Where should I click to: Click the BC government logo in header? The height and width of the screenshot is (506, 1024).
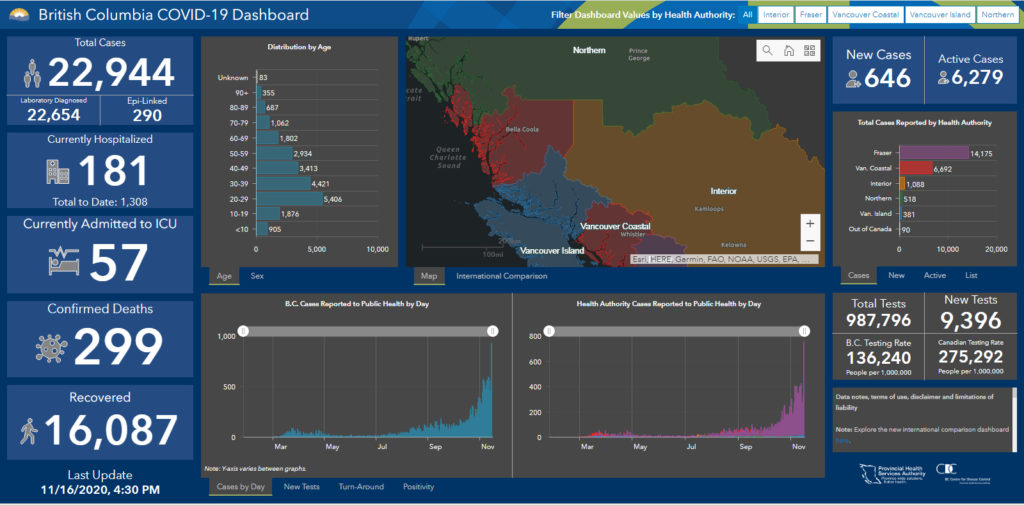click(20, 15)
